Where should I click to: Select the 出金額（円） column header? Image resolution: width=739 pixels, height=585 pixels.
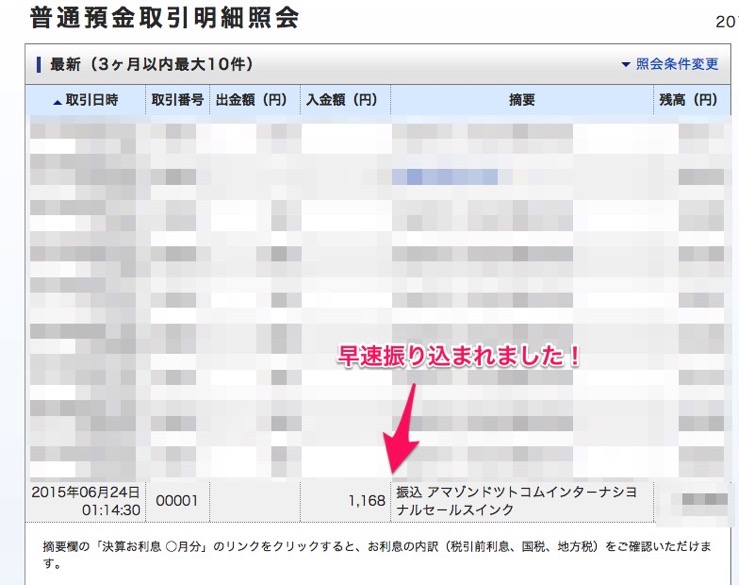255,100
